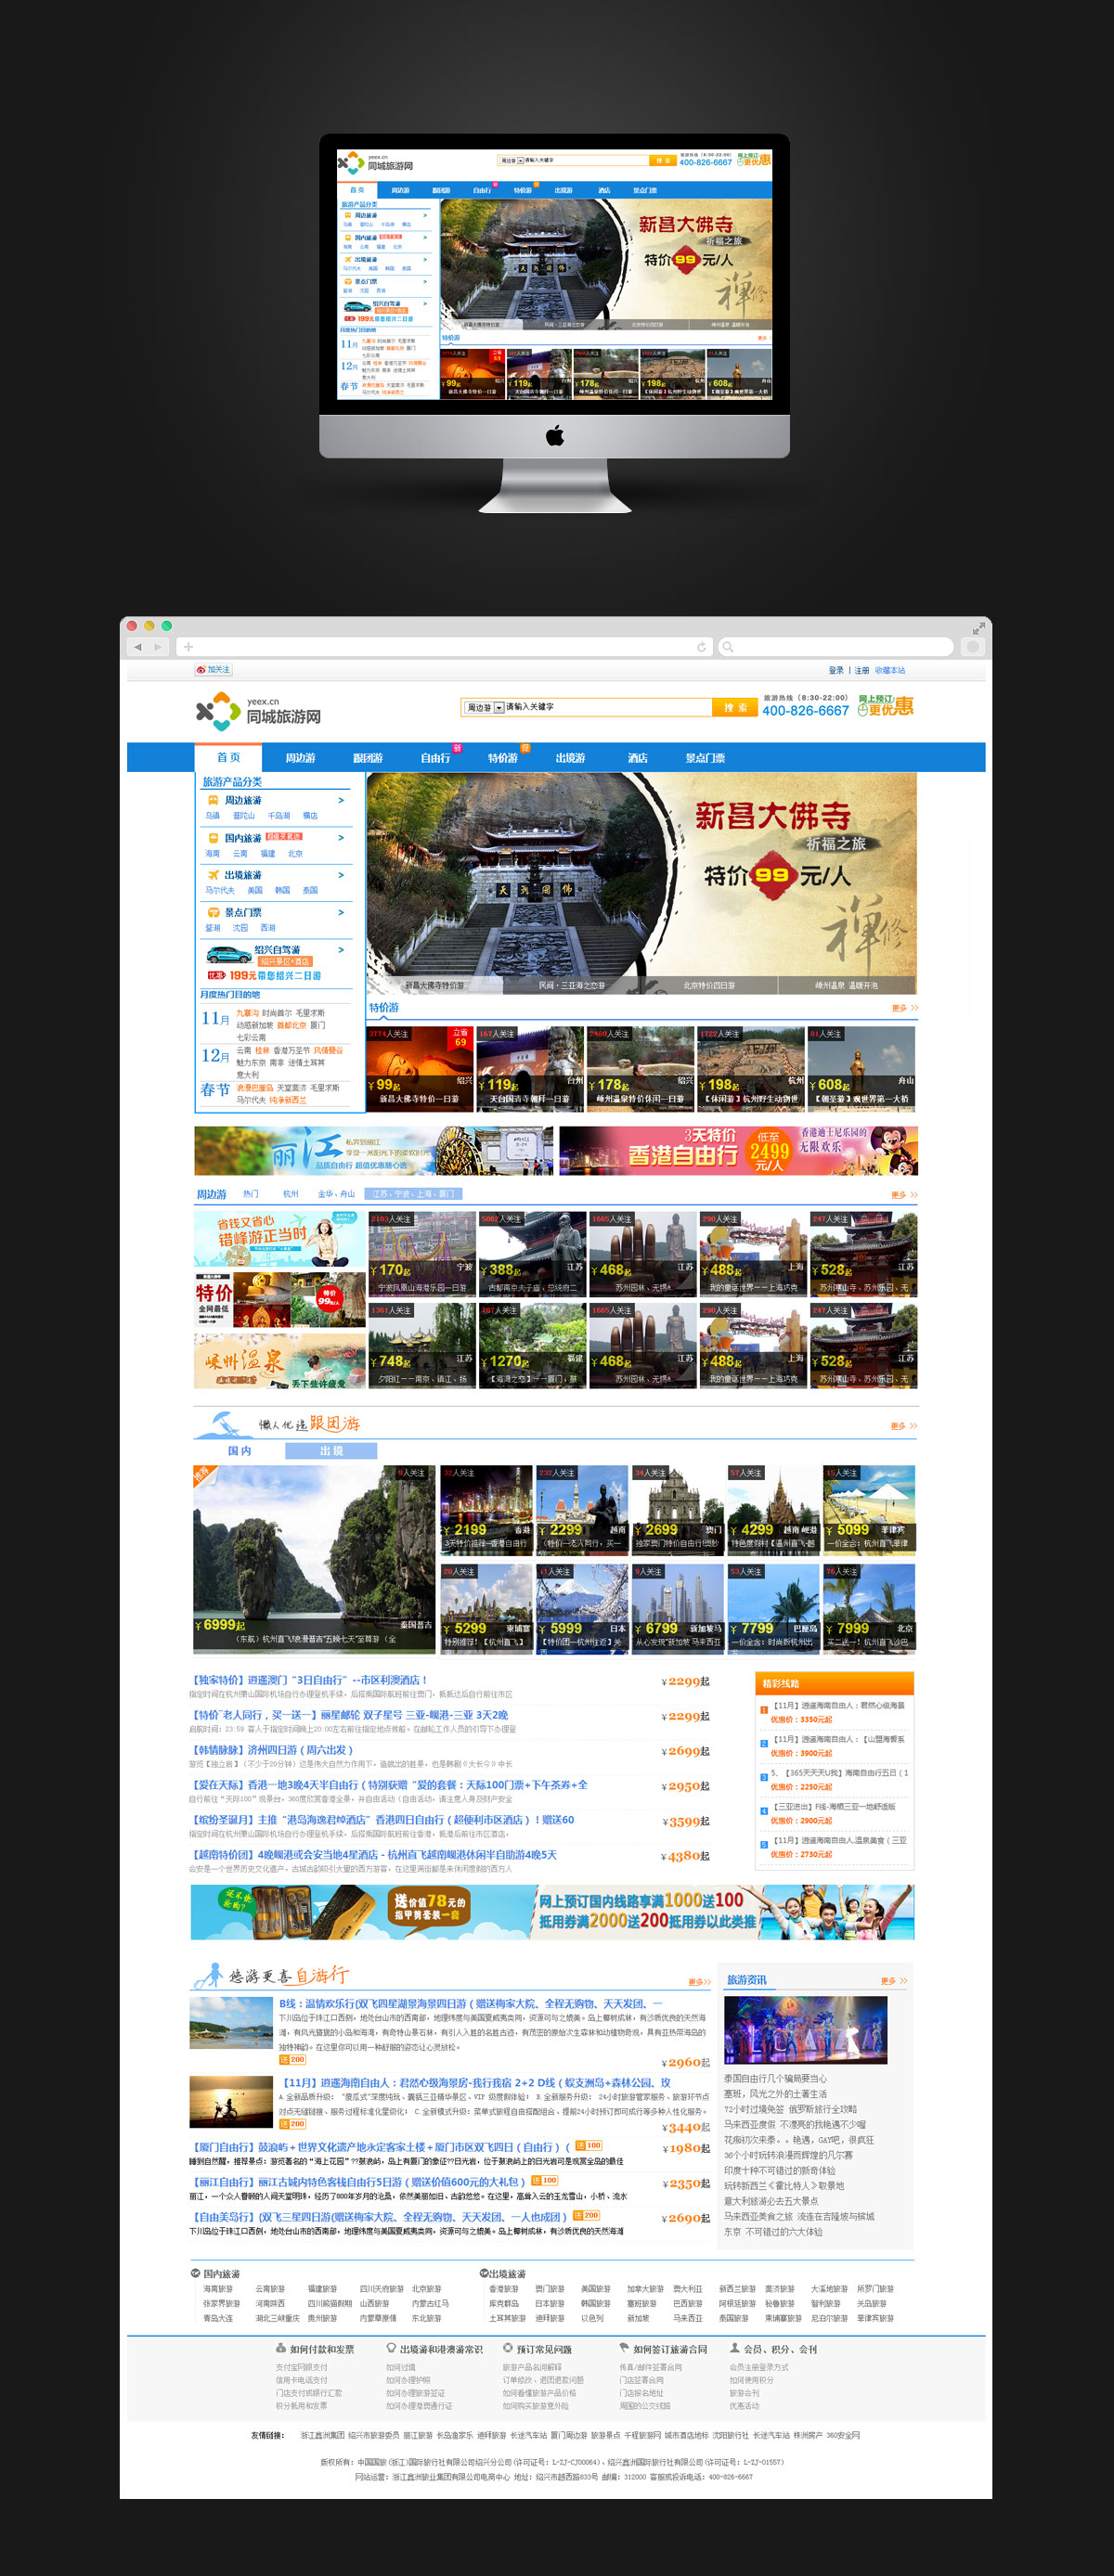This screenshot has width=1114, height=2576.
Task: Open the 自由行 navigation tab
Action: pos(435,758)
